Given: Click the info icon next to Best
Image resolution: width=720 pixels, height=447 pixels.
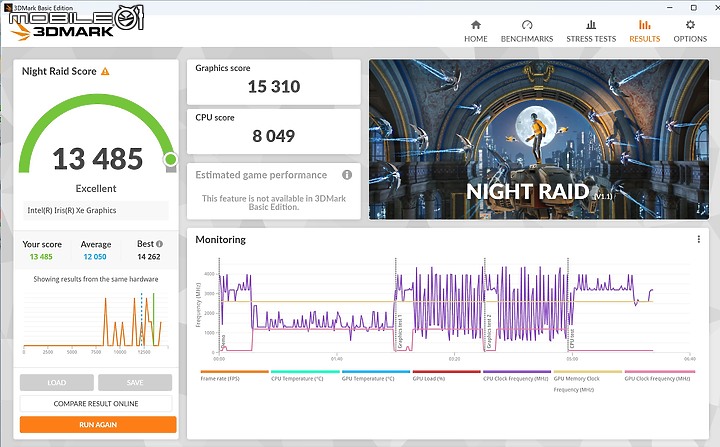Looking at the screenshot, I should pyautogui.click(x=159, y=244).
